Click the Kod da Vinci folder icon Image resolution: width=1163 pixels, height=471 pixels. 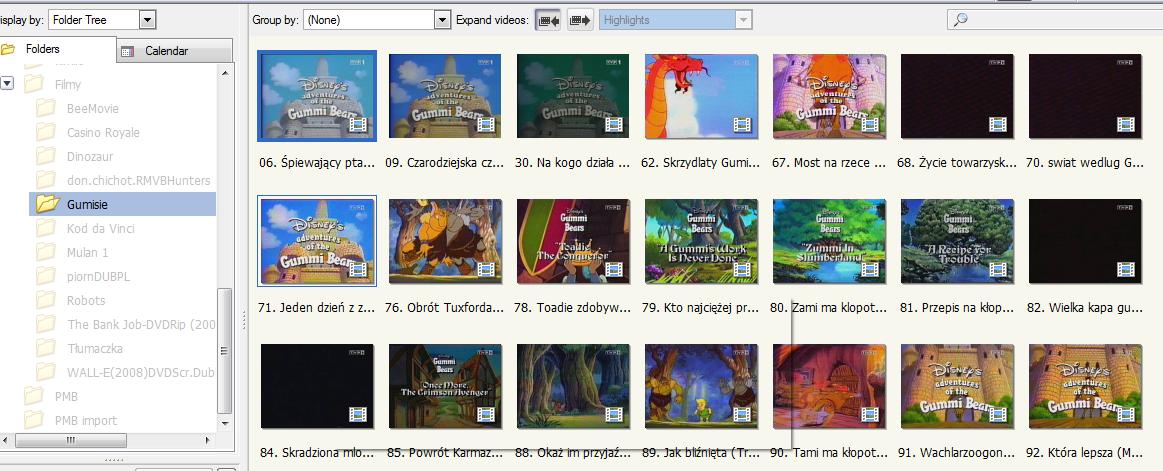[x=46, y=228]
